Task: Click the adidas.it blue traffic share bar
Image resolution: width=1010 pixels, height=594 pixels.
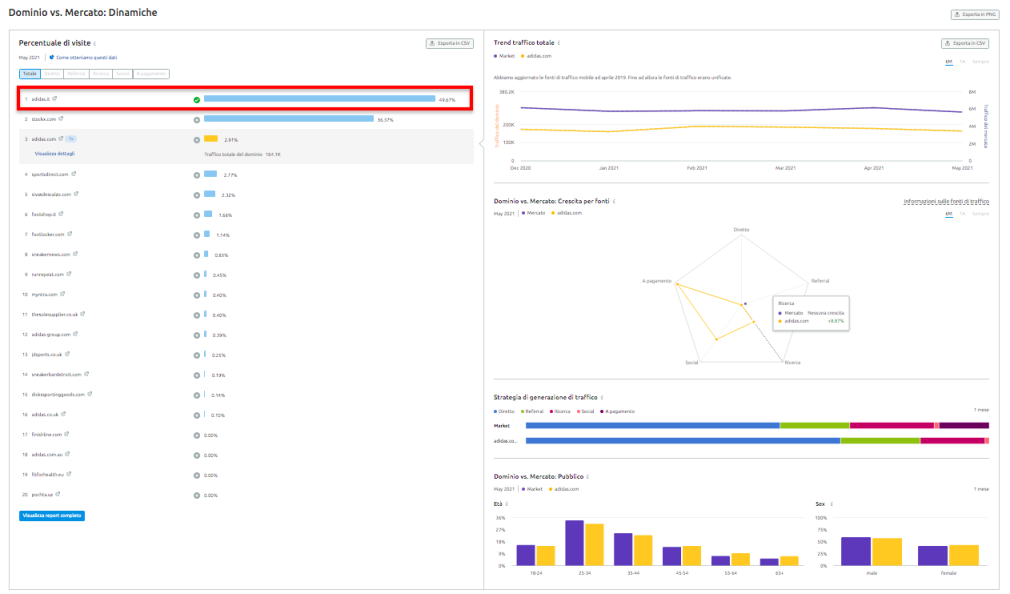Action: 319,99
